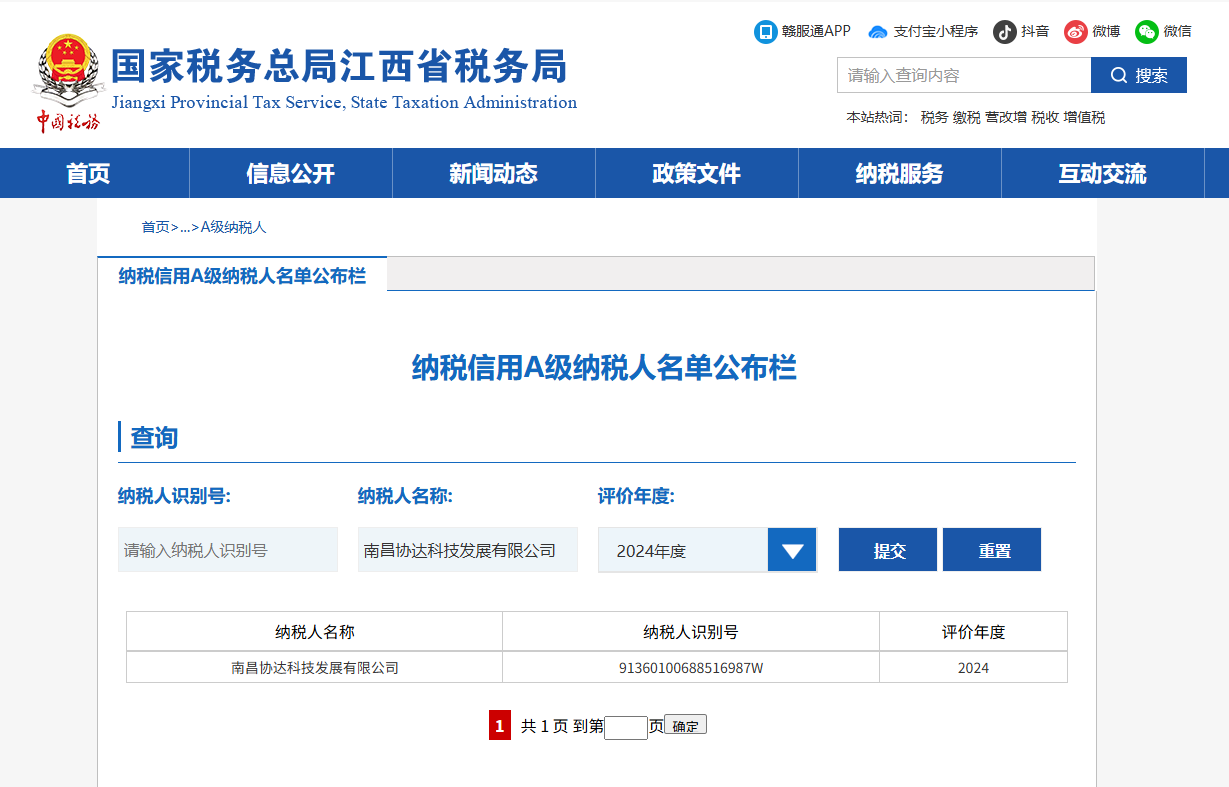
Task: Focus the 纳税人识别号 input field
Action: pyautogui.click(x=228, y=551)
